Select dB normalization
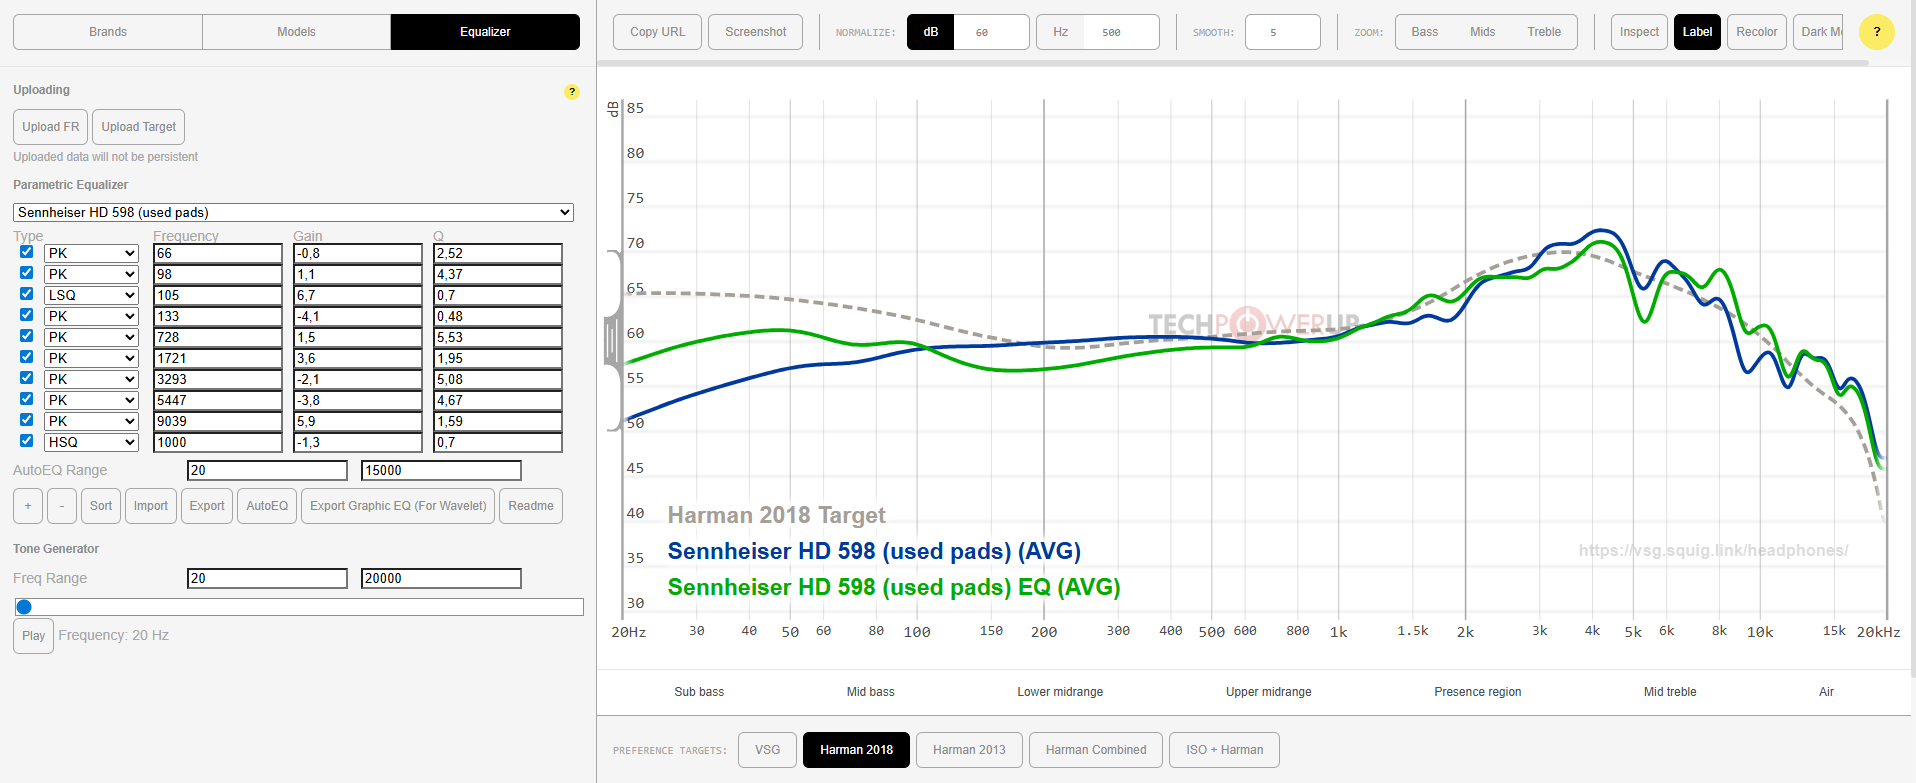 point(931,32)
